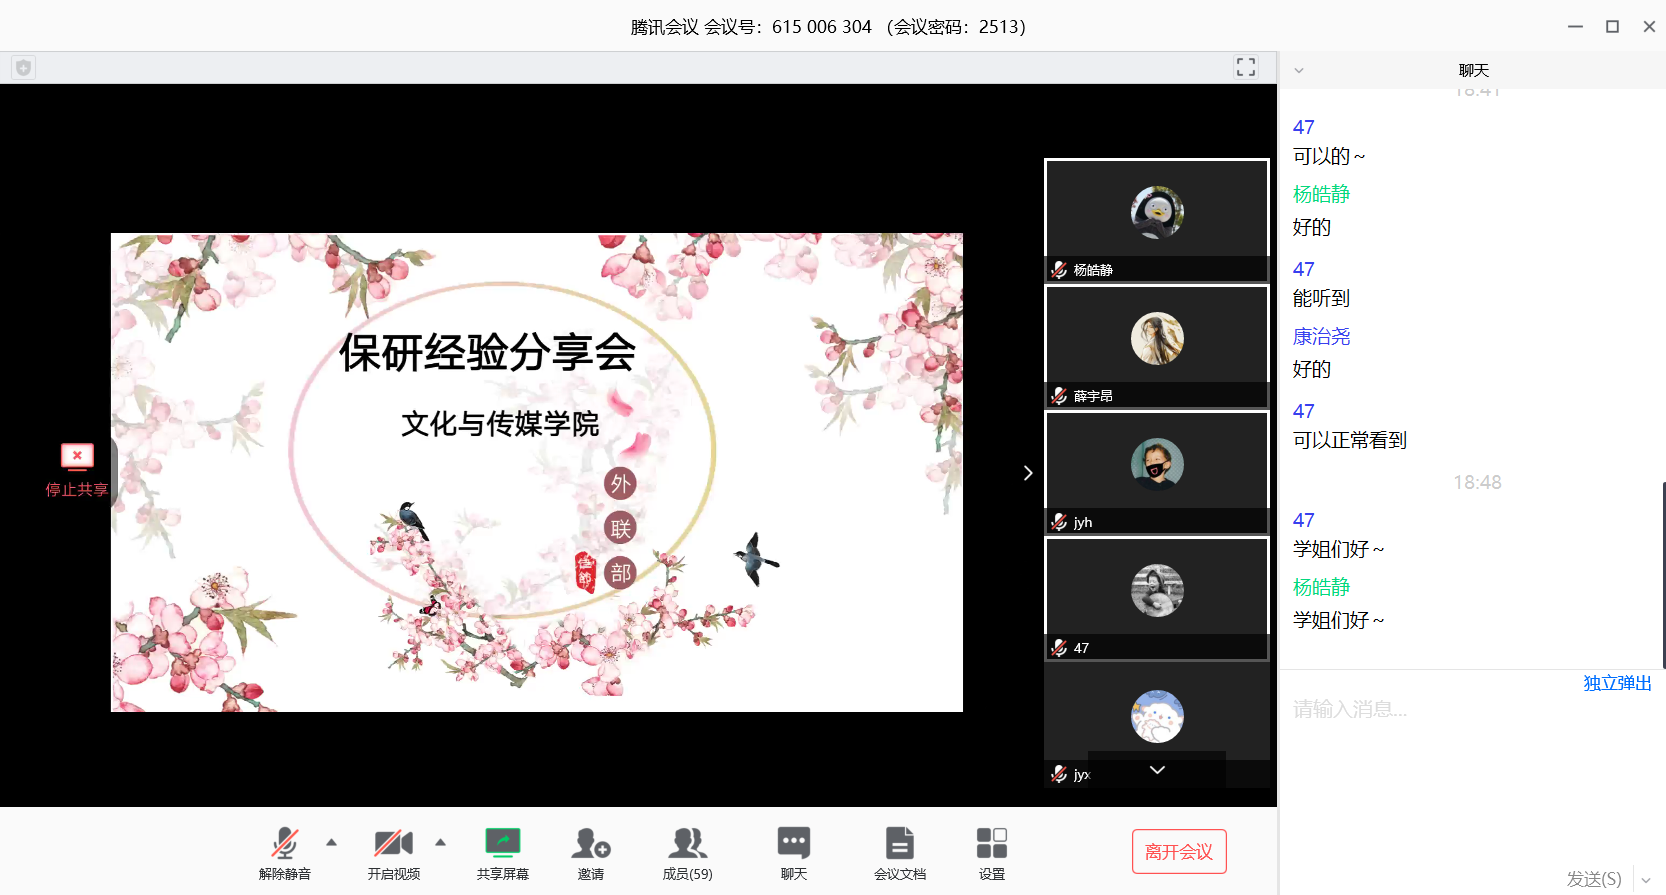Click the share screen icon
The width and height of the screenshot is (1666, 895).
(x=502, y=844)
